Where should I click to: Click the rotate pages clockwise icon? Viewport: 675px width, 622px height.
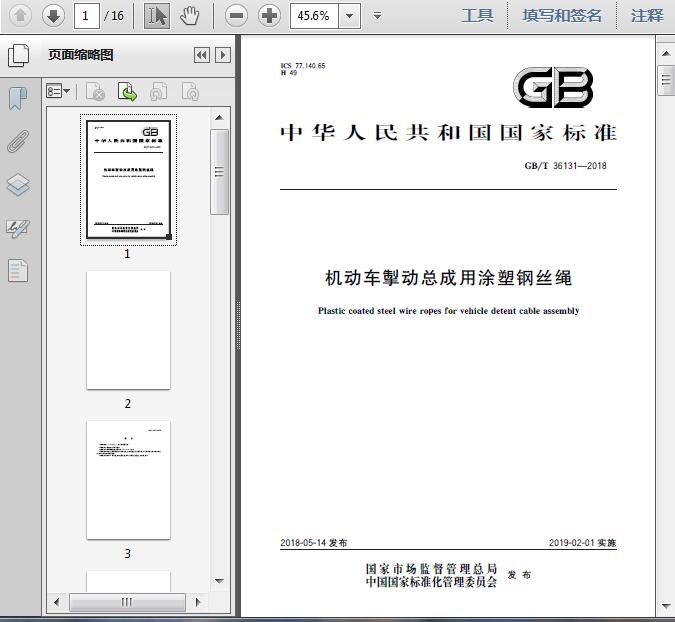click(x=190, y=91)
